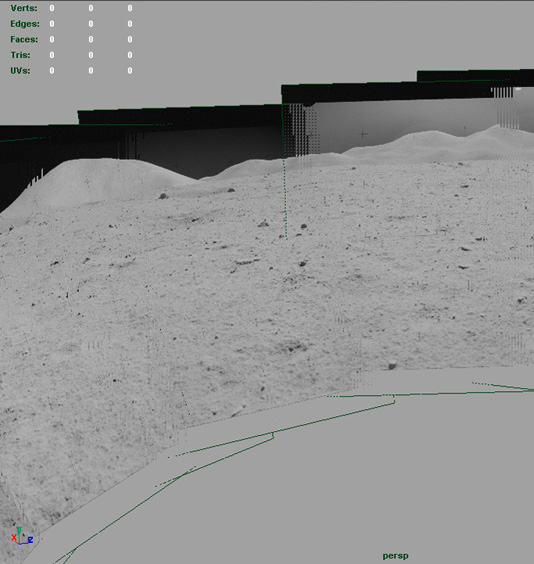Select the light rock at terrain's front edge
This screenshot has width=534, height=564.
[392, 365]
